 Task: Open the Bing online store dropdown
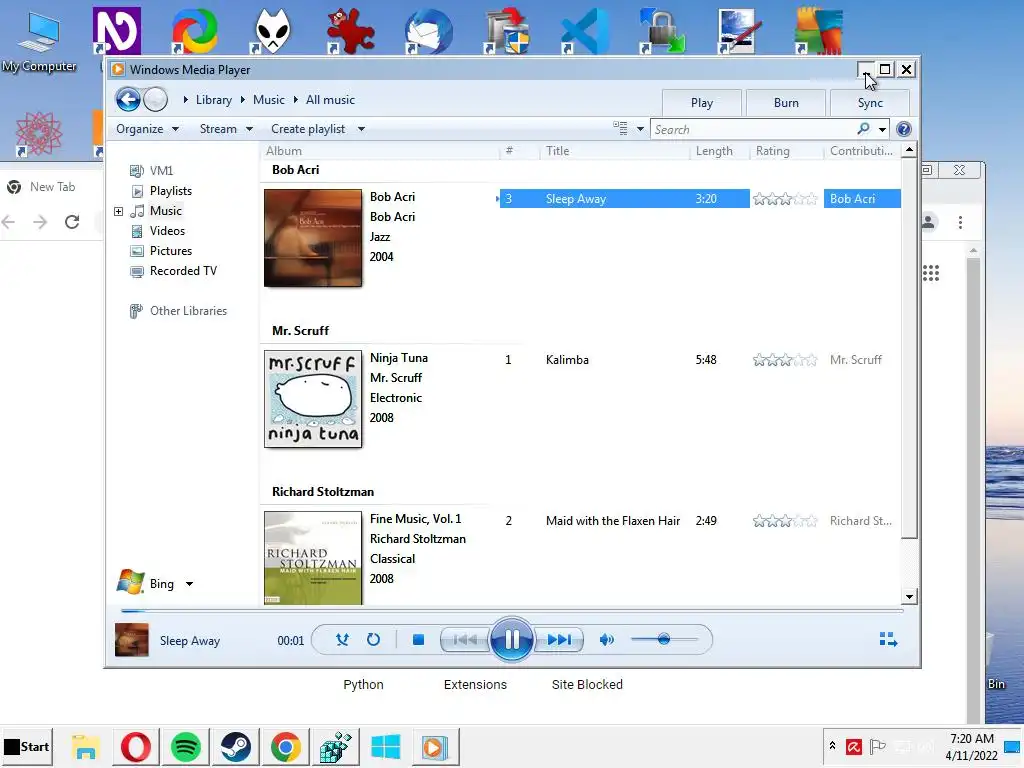189,584
